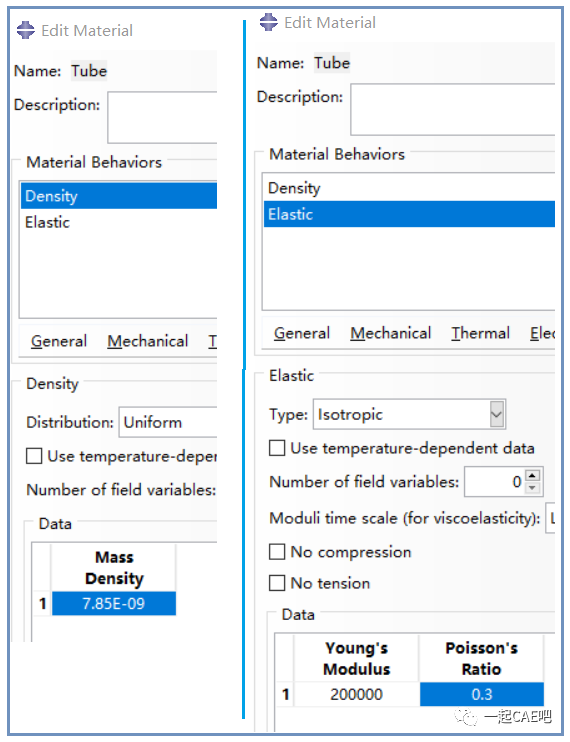Enable temperature-dependent data in Elastic panel
The height and width of the screenshot is (742, 570).
pos(277,448)
